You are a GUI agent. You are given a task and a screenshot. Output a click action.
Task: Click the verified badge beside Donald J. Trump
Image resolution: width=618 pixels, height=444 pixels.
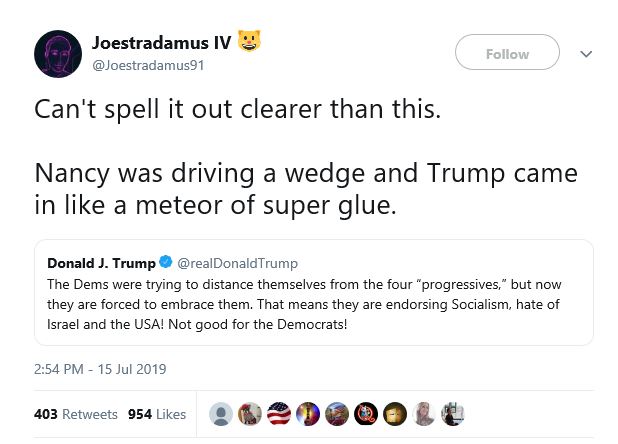166,264
